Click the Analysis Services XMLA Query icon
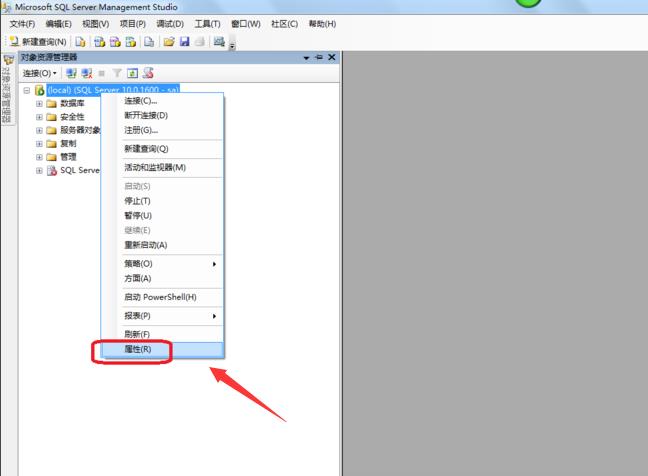This screenshot has height=476, width=648. (131, 41)
